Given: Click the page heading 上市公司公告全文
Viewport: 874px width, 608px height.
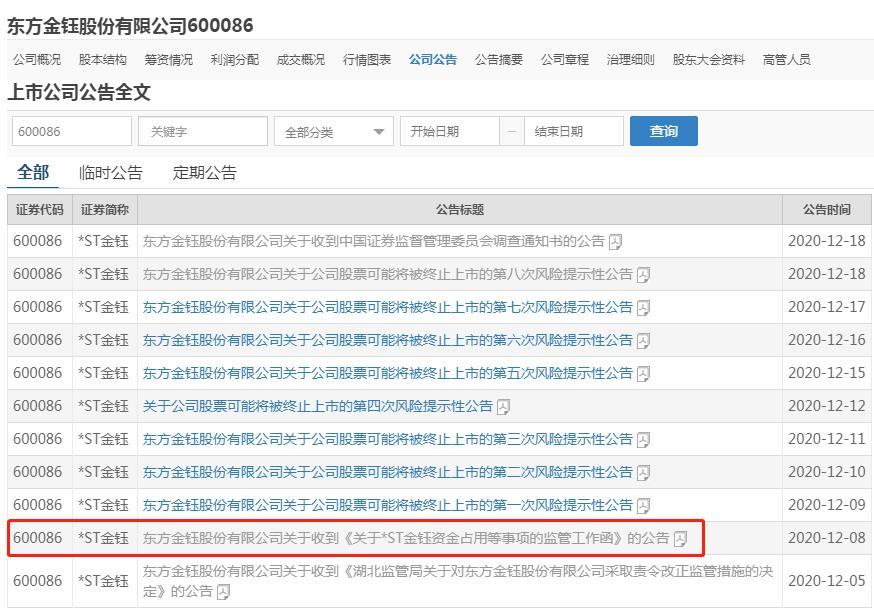Looking at the screenshot, I should (79, 93).
